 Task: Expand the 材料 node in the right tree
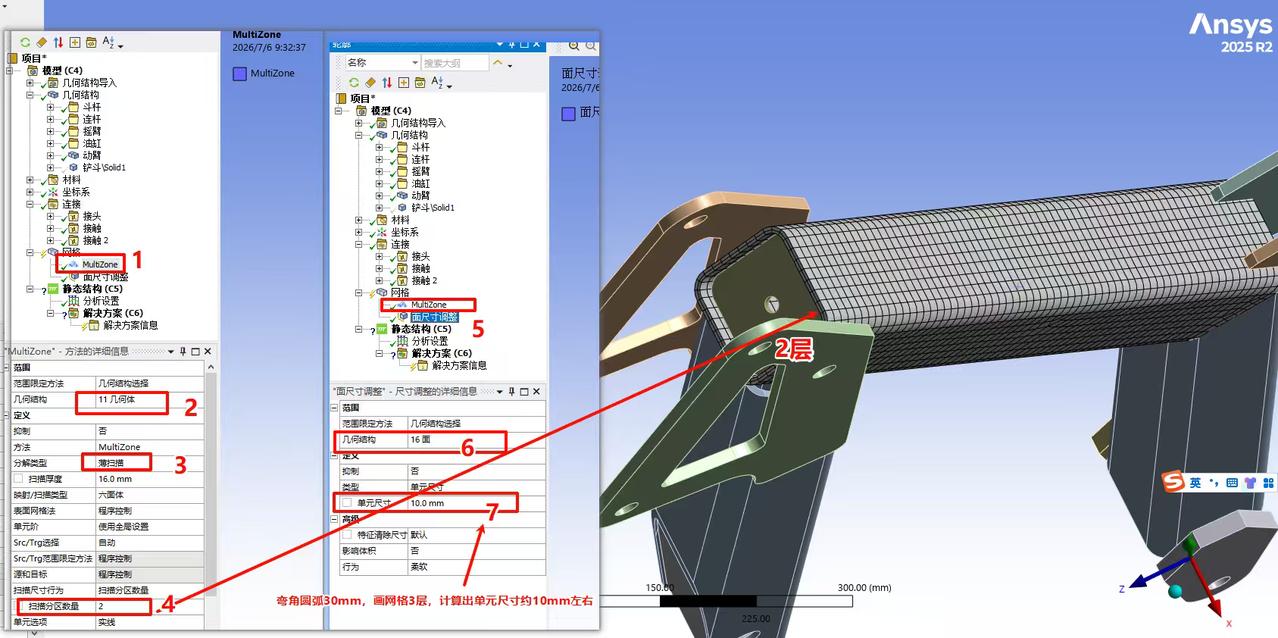tap(359, 220)
